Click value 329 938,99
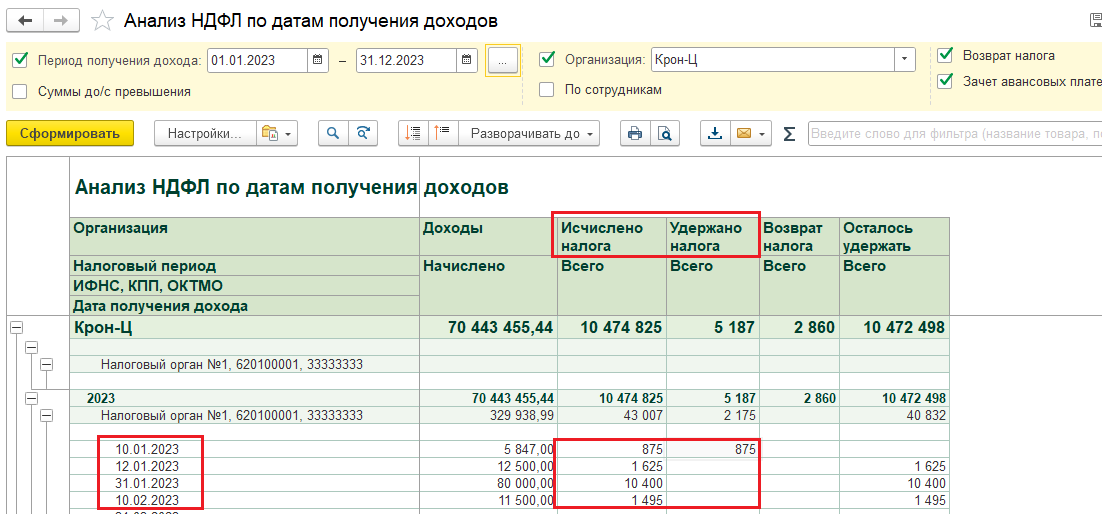1102x514 pixels. coord(520,416)
